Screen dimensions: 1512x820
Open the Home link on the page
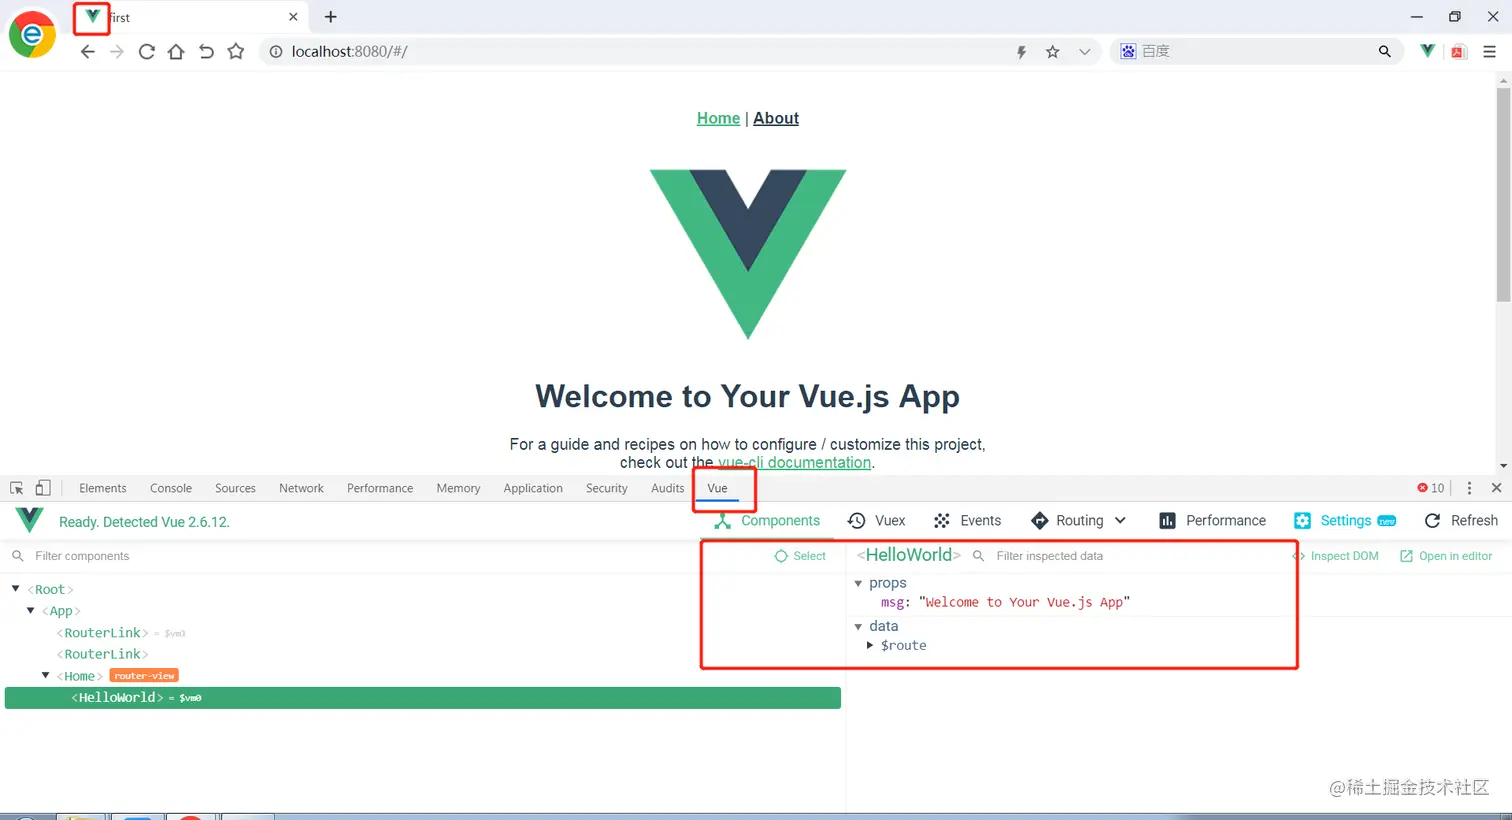[x=718, y=118]
